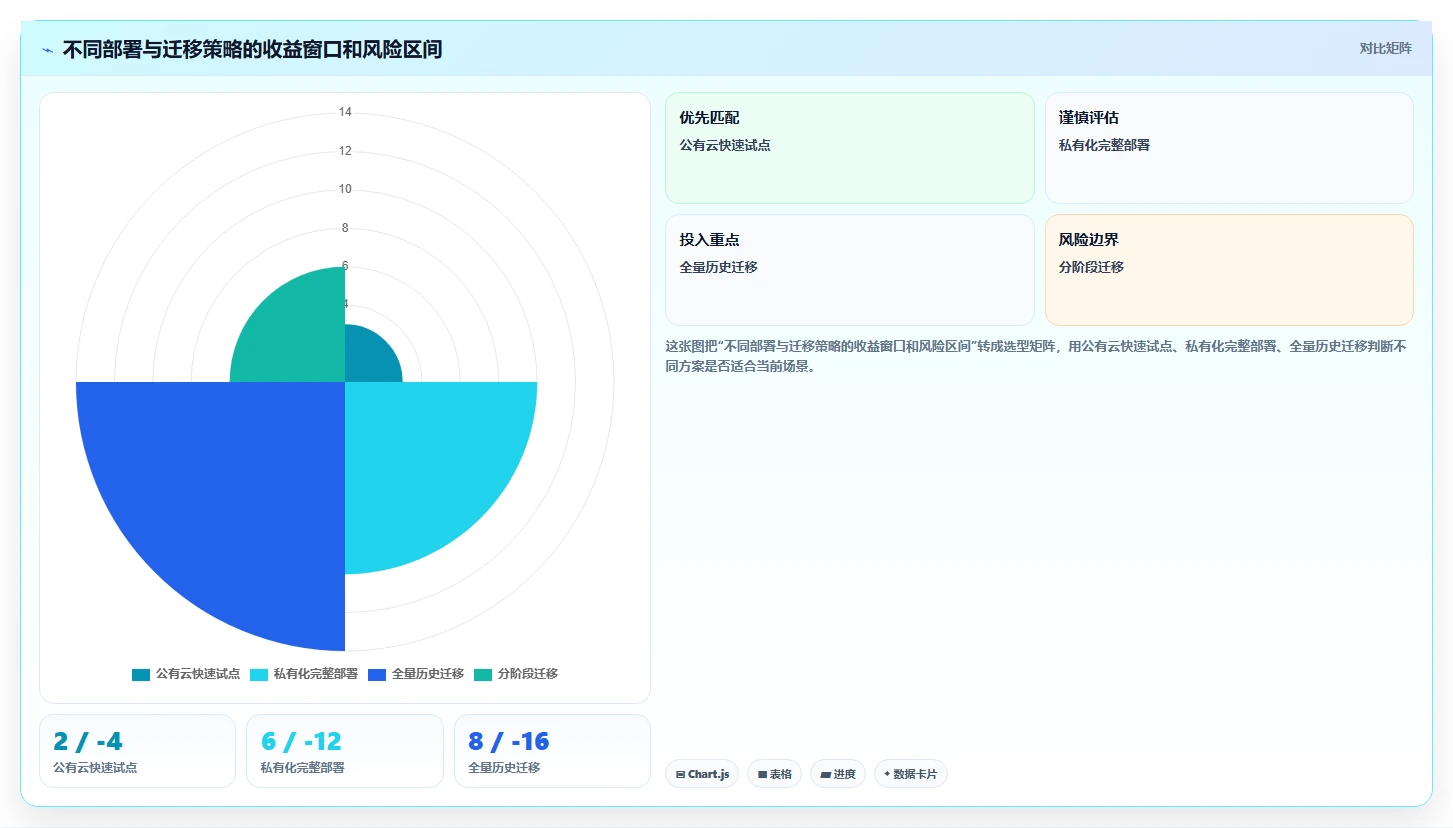
Task: Click the 进度 tag chip
Action: click(x=838, y=774)
